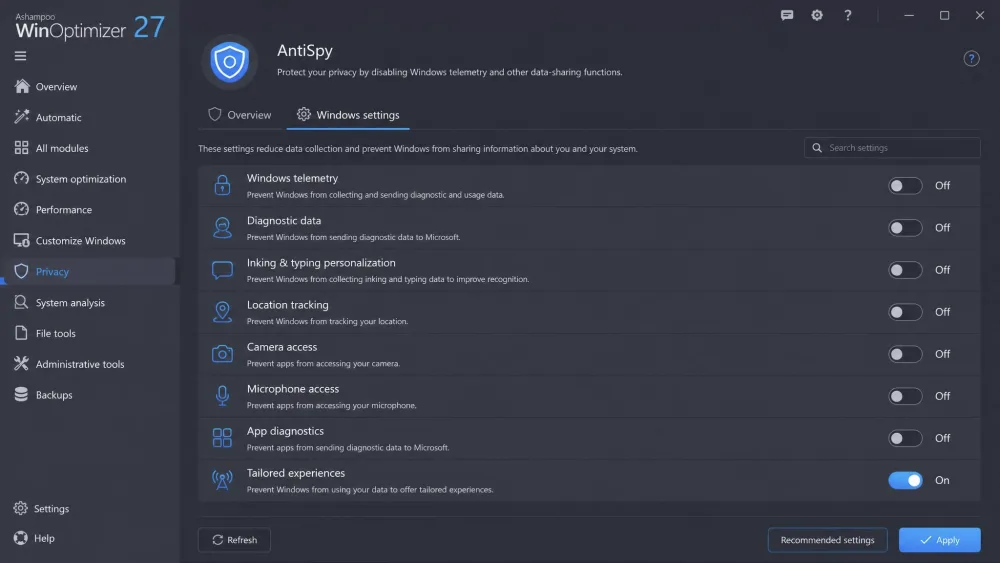
Task: Click the Refresh button
Action: 234,539
